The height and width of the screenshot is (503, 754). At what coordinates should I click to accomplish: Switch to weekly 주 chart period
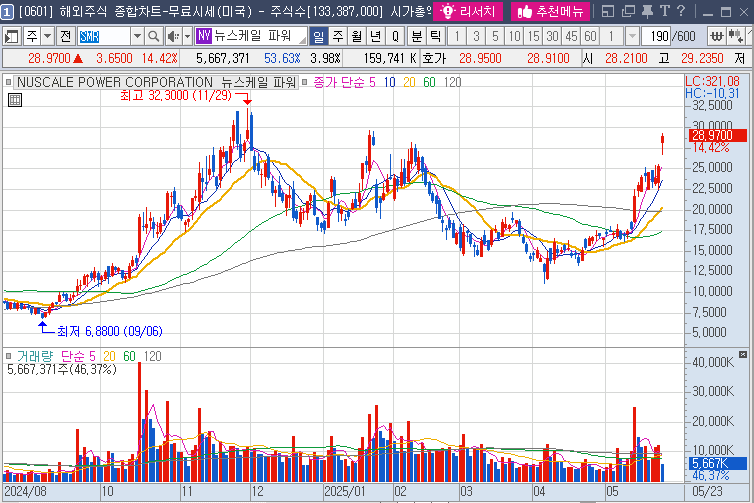tap(338, 36)
